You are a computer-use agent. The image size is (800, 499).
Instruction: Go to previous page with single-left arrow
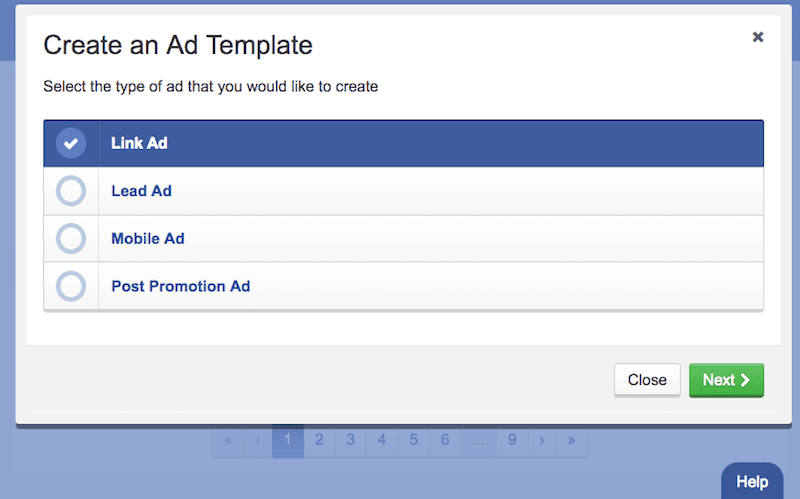pos(258,439)
